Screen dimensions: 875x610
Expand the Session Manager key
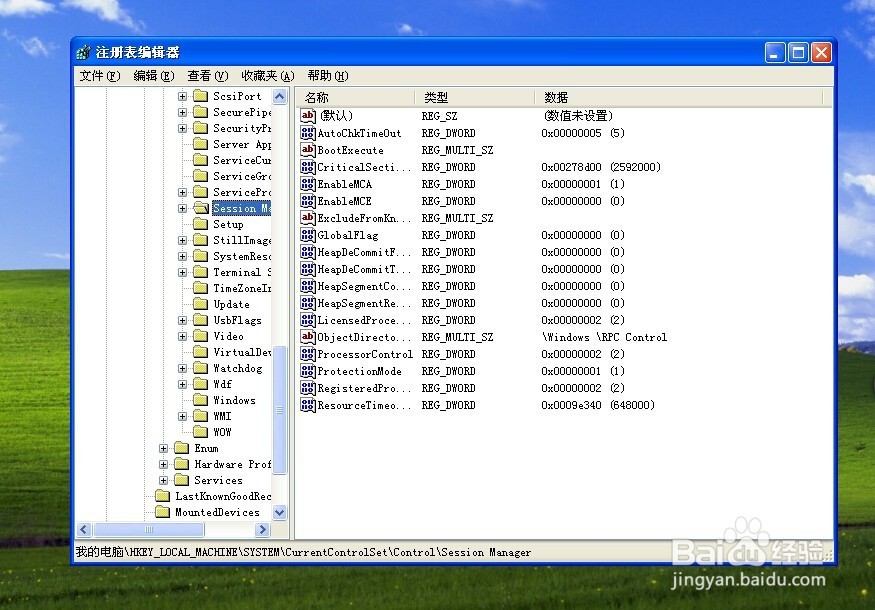pos(183,208)
